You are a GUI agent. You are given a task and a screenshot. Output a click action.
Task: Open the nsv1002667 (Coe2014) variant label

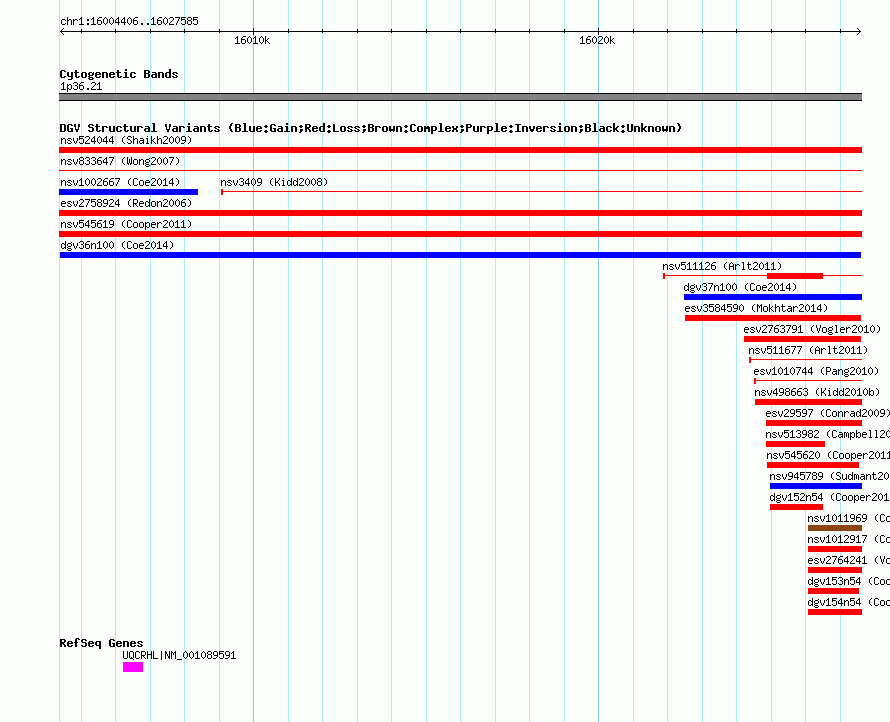click(120, 182)
